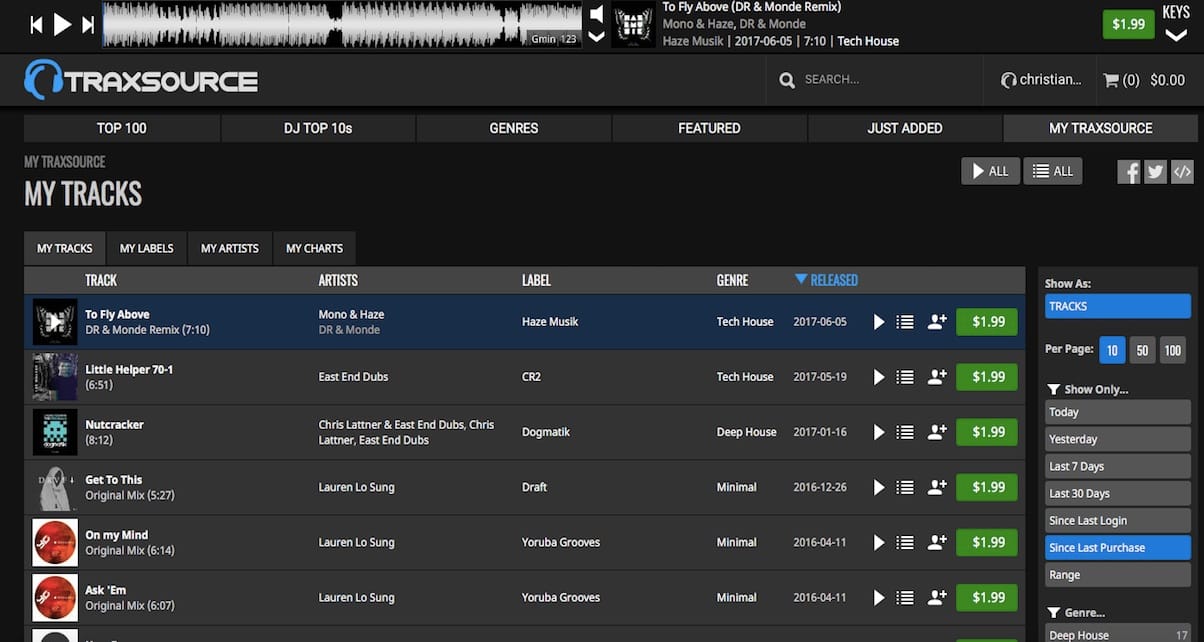The width and height of the screenshot is (1204, 642).
Task: Open the GENRES menu item
Action: tap(513, 128)
